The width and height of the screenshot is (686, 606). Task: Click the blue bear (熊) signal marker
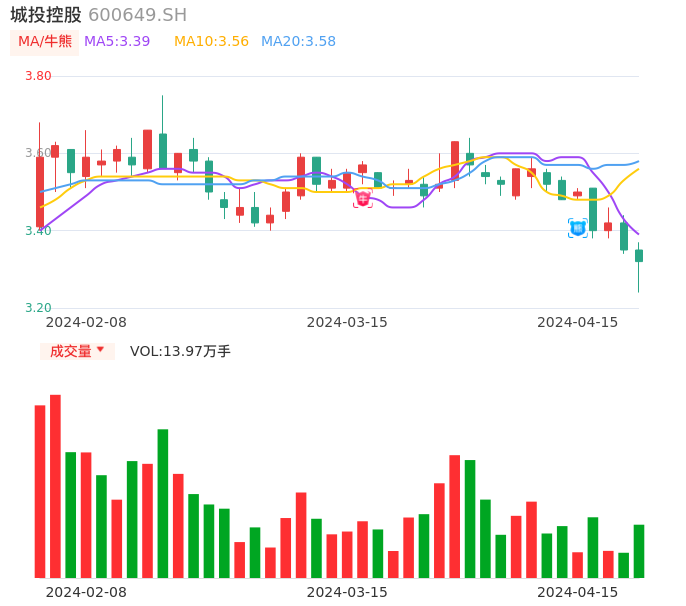pyautogui.click(x=578, y=228)
